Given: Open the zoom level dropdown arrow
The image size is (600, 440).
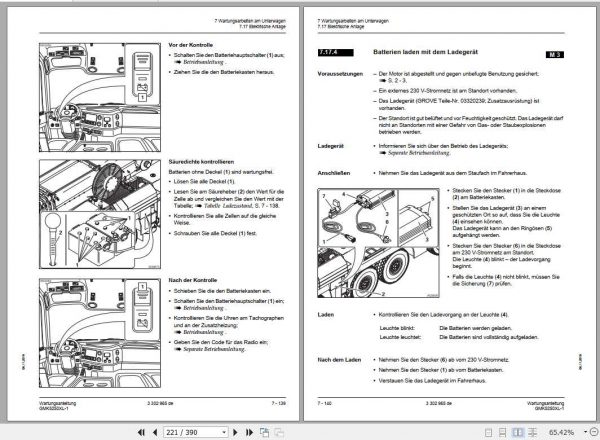Looking at the screenshot, I should [x=585, y=432].
